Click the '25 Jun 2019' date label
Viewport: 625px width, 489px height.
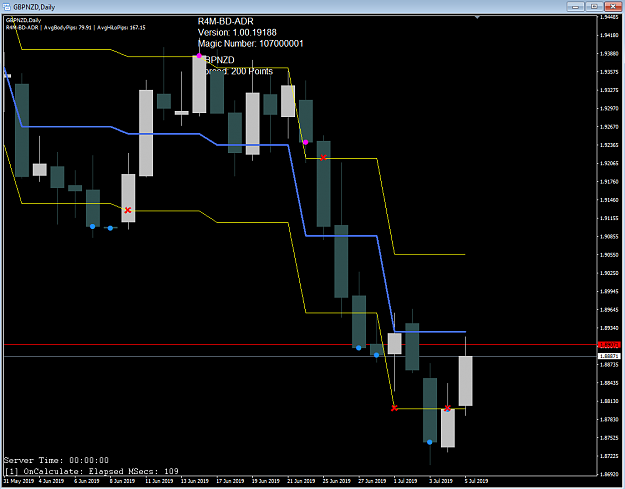(x=336, y=481)
